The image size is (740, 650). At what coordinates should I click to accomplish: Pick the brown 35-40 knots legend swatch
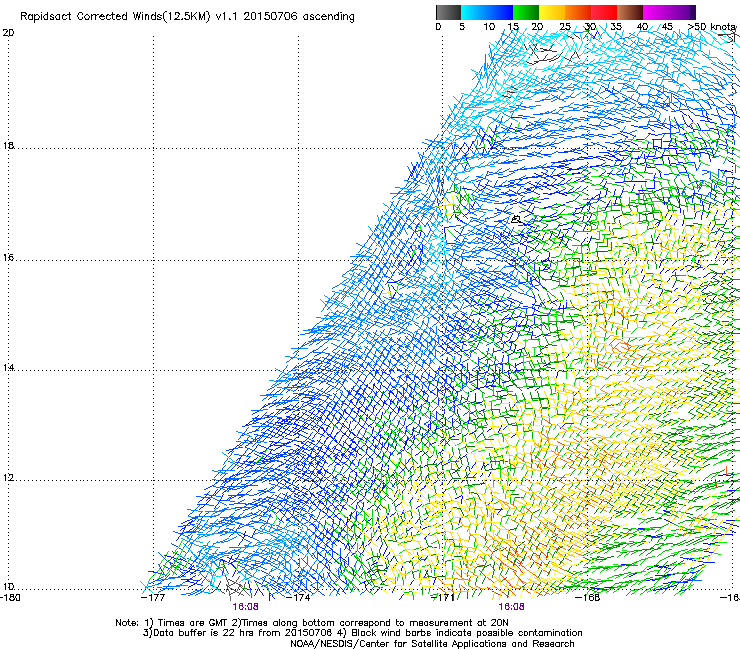630,12
